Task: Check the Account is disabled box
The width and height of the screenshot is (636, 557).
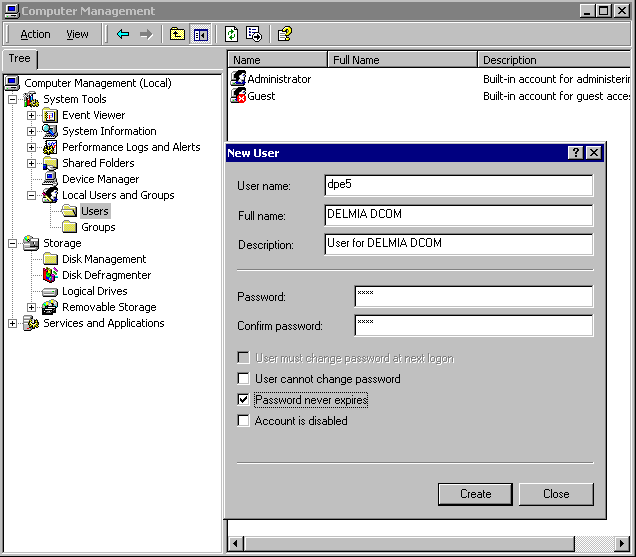Action: coord(243,421)
